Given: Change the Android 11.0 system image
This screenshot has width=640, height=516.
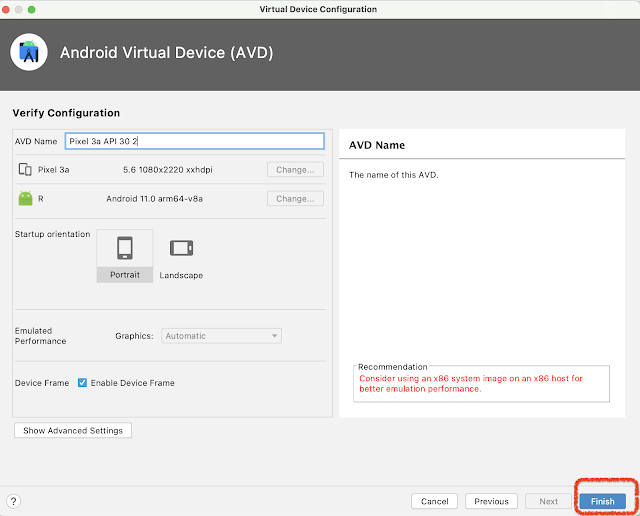Looking at the screenshot, I should point(295,198).
